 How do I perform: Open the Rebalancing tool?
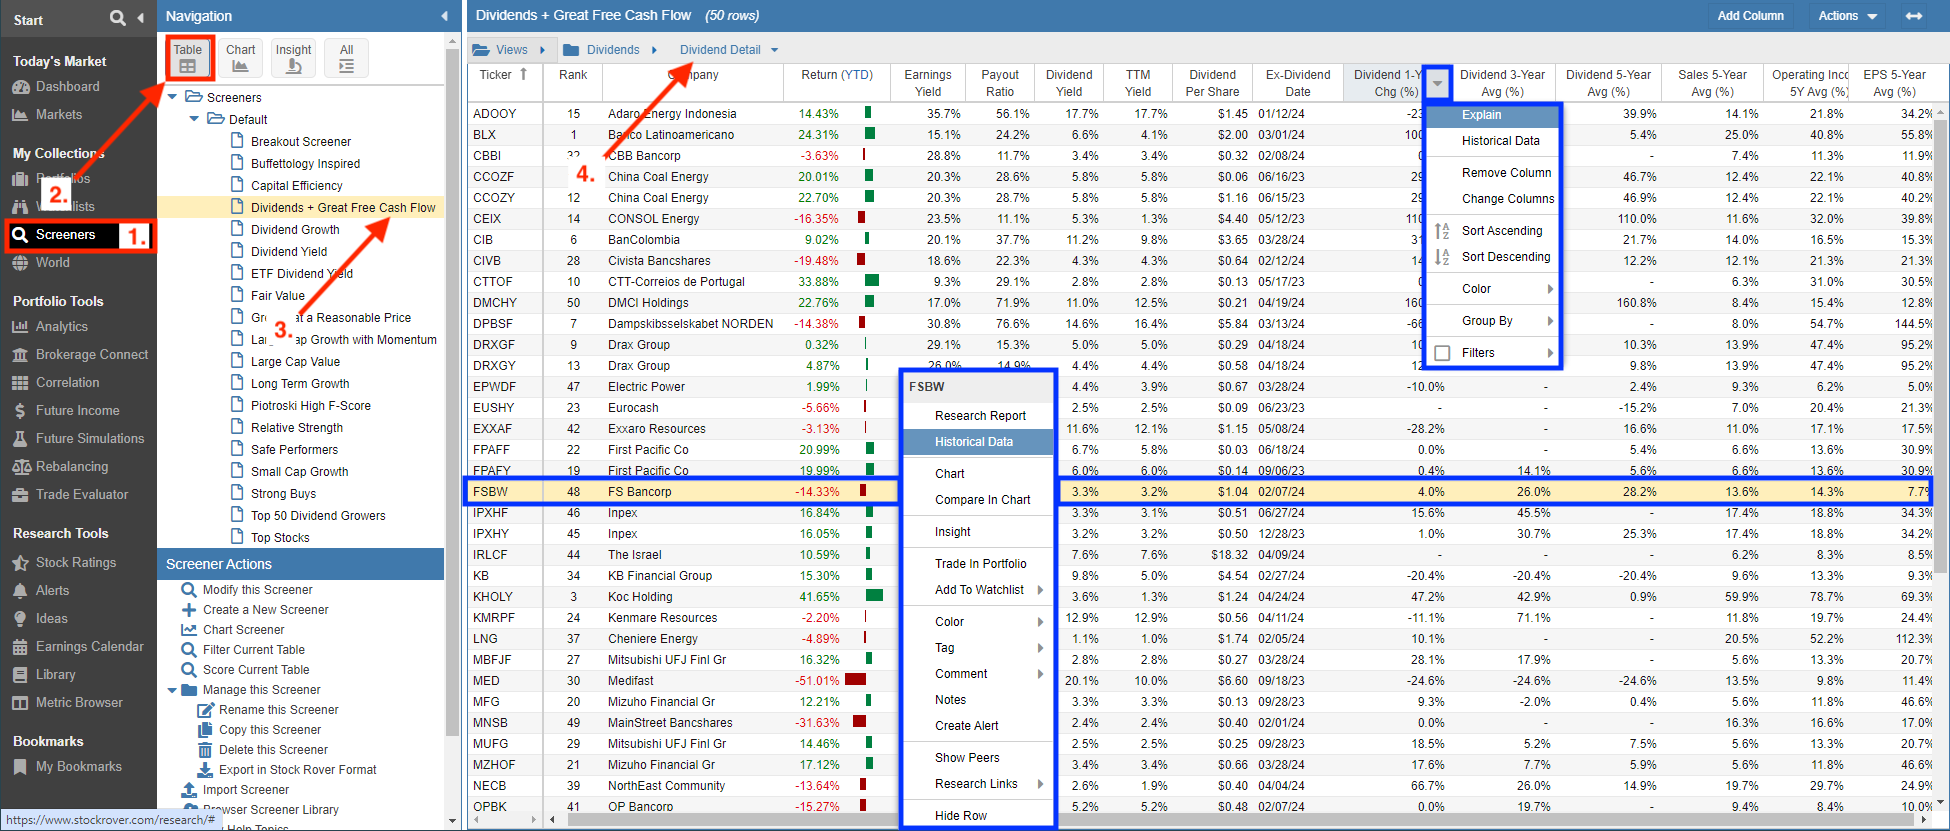coord(72,466)
